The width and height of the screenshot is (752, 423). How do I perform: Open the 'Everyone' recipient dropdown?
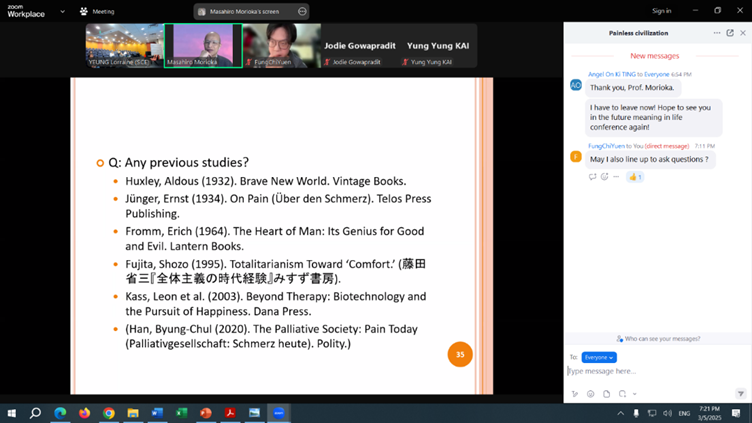pos(599,357)
